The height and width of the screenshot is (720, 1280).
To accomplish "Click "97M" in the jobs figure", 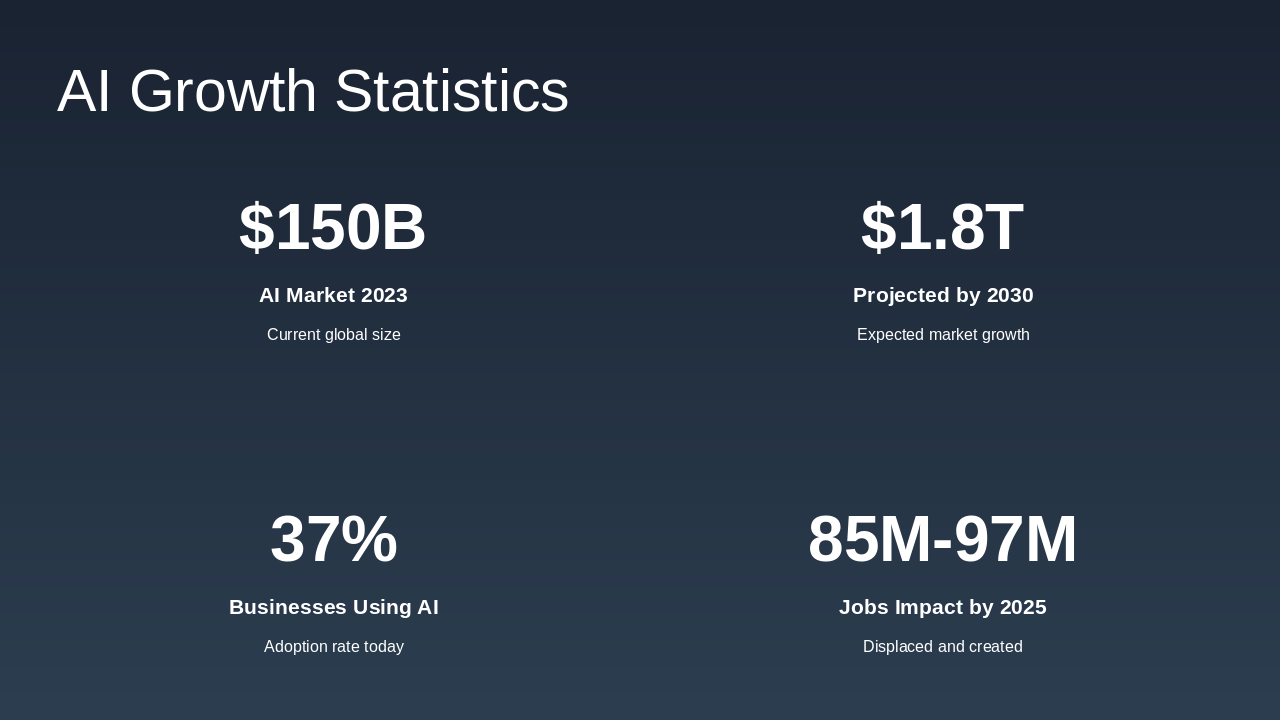I will pos(1015,539).
